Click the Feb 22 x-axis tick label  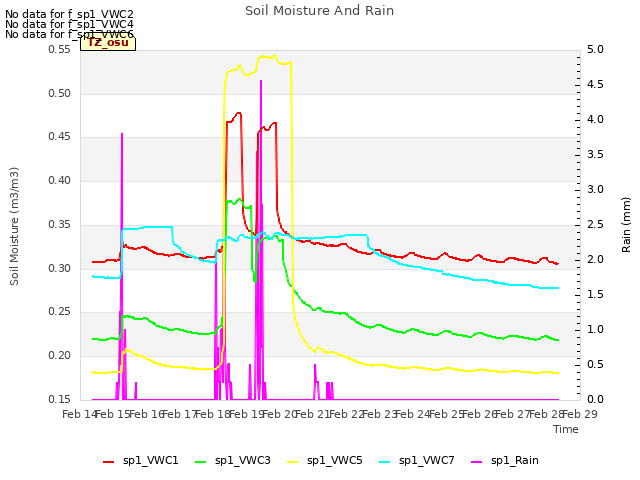(x=346, y=414)
